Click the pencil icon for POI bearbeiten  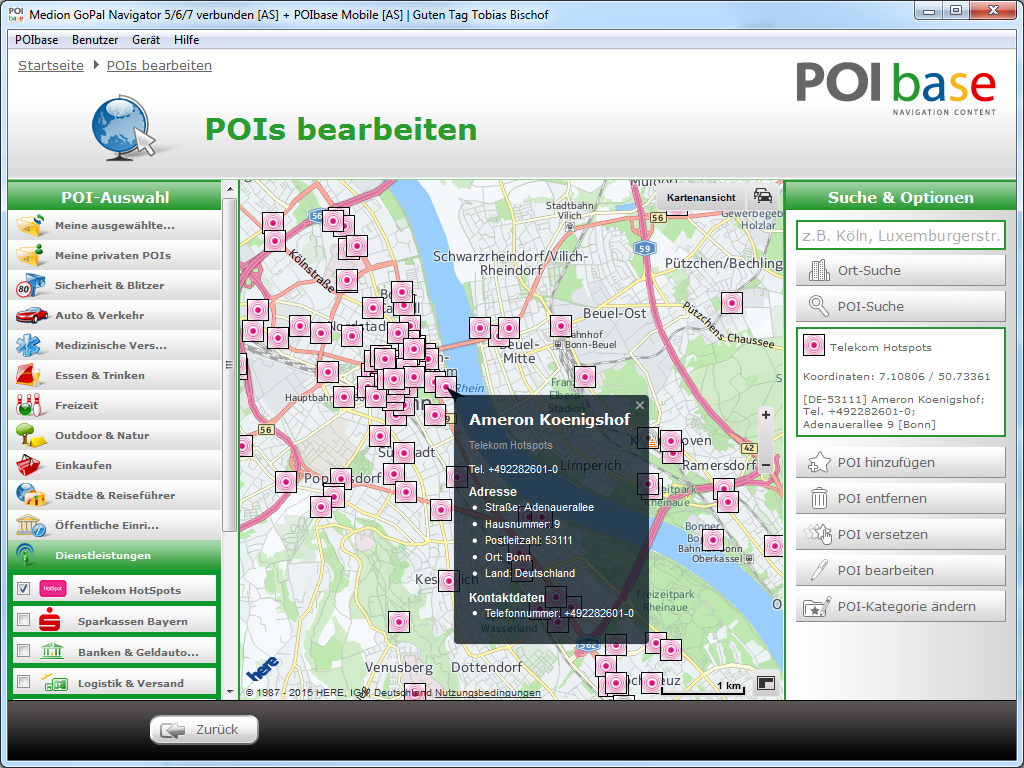click(819, 570)
